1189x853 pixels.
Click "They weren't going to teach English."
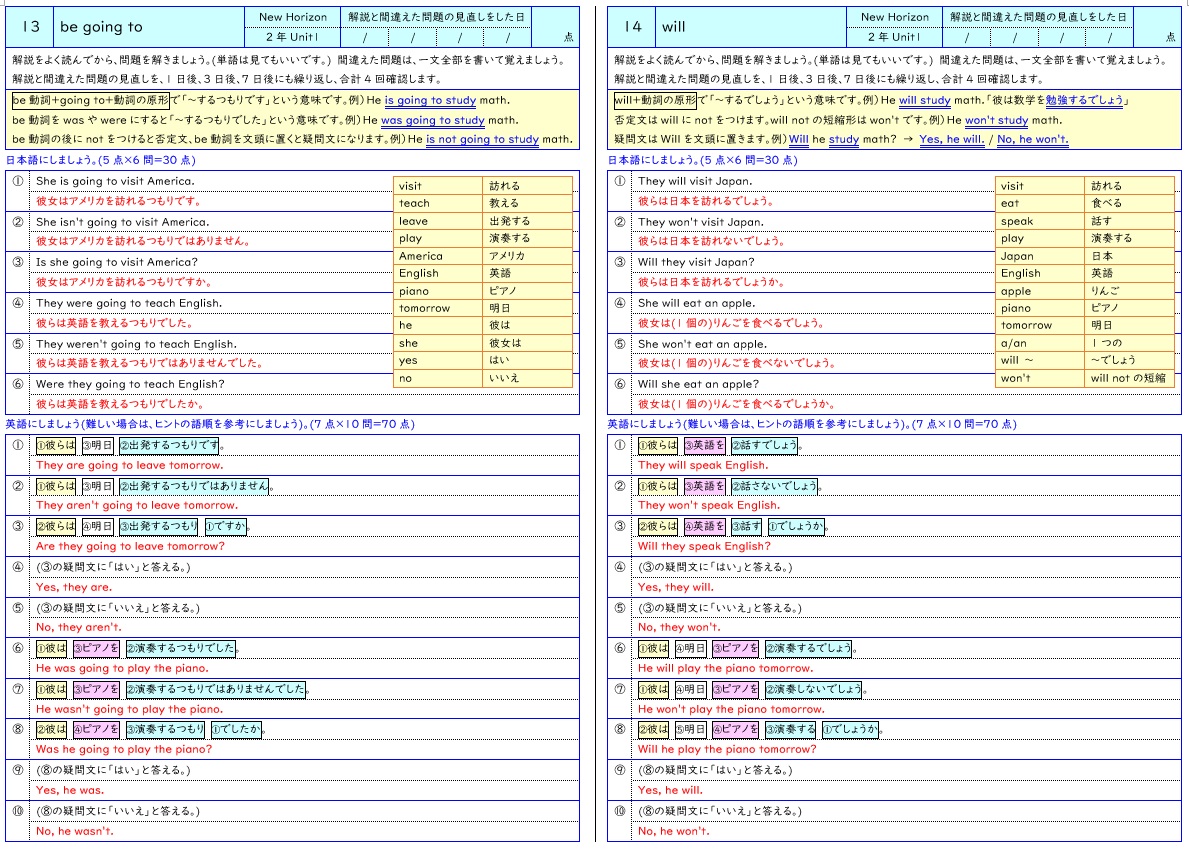(136, 344)
